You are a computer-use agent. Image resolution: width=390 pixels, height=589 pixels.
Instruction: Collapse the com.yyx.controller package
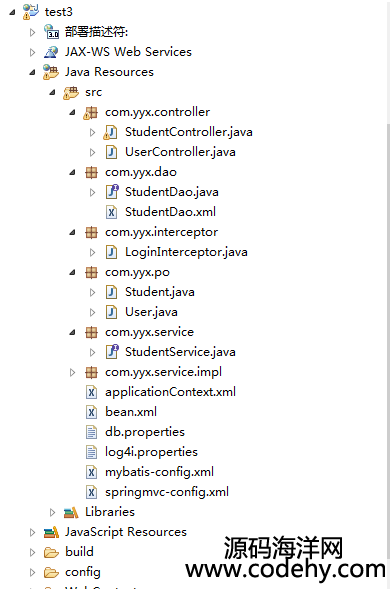(x=72, y=112)
